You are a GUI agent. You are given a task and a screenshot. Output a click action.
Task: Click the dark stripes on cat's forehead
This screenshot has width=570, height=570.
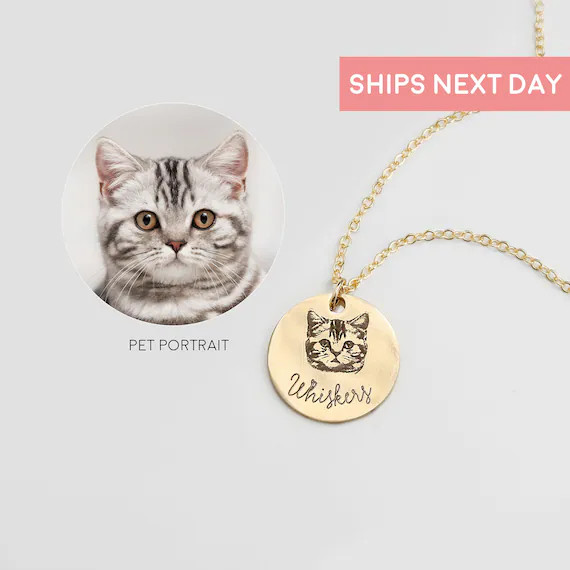pyautogui.click(x=173, y=180)
